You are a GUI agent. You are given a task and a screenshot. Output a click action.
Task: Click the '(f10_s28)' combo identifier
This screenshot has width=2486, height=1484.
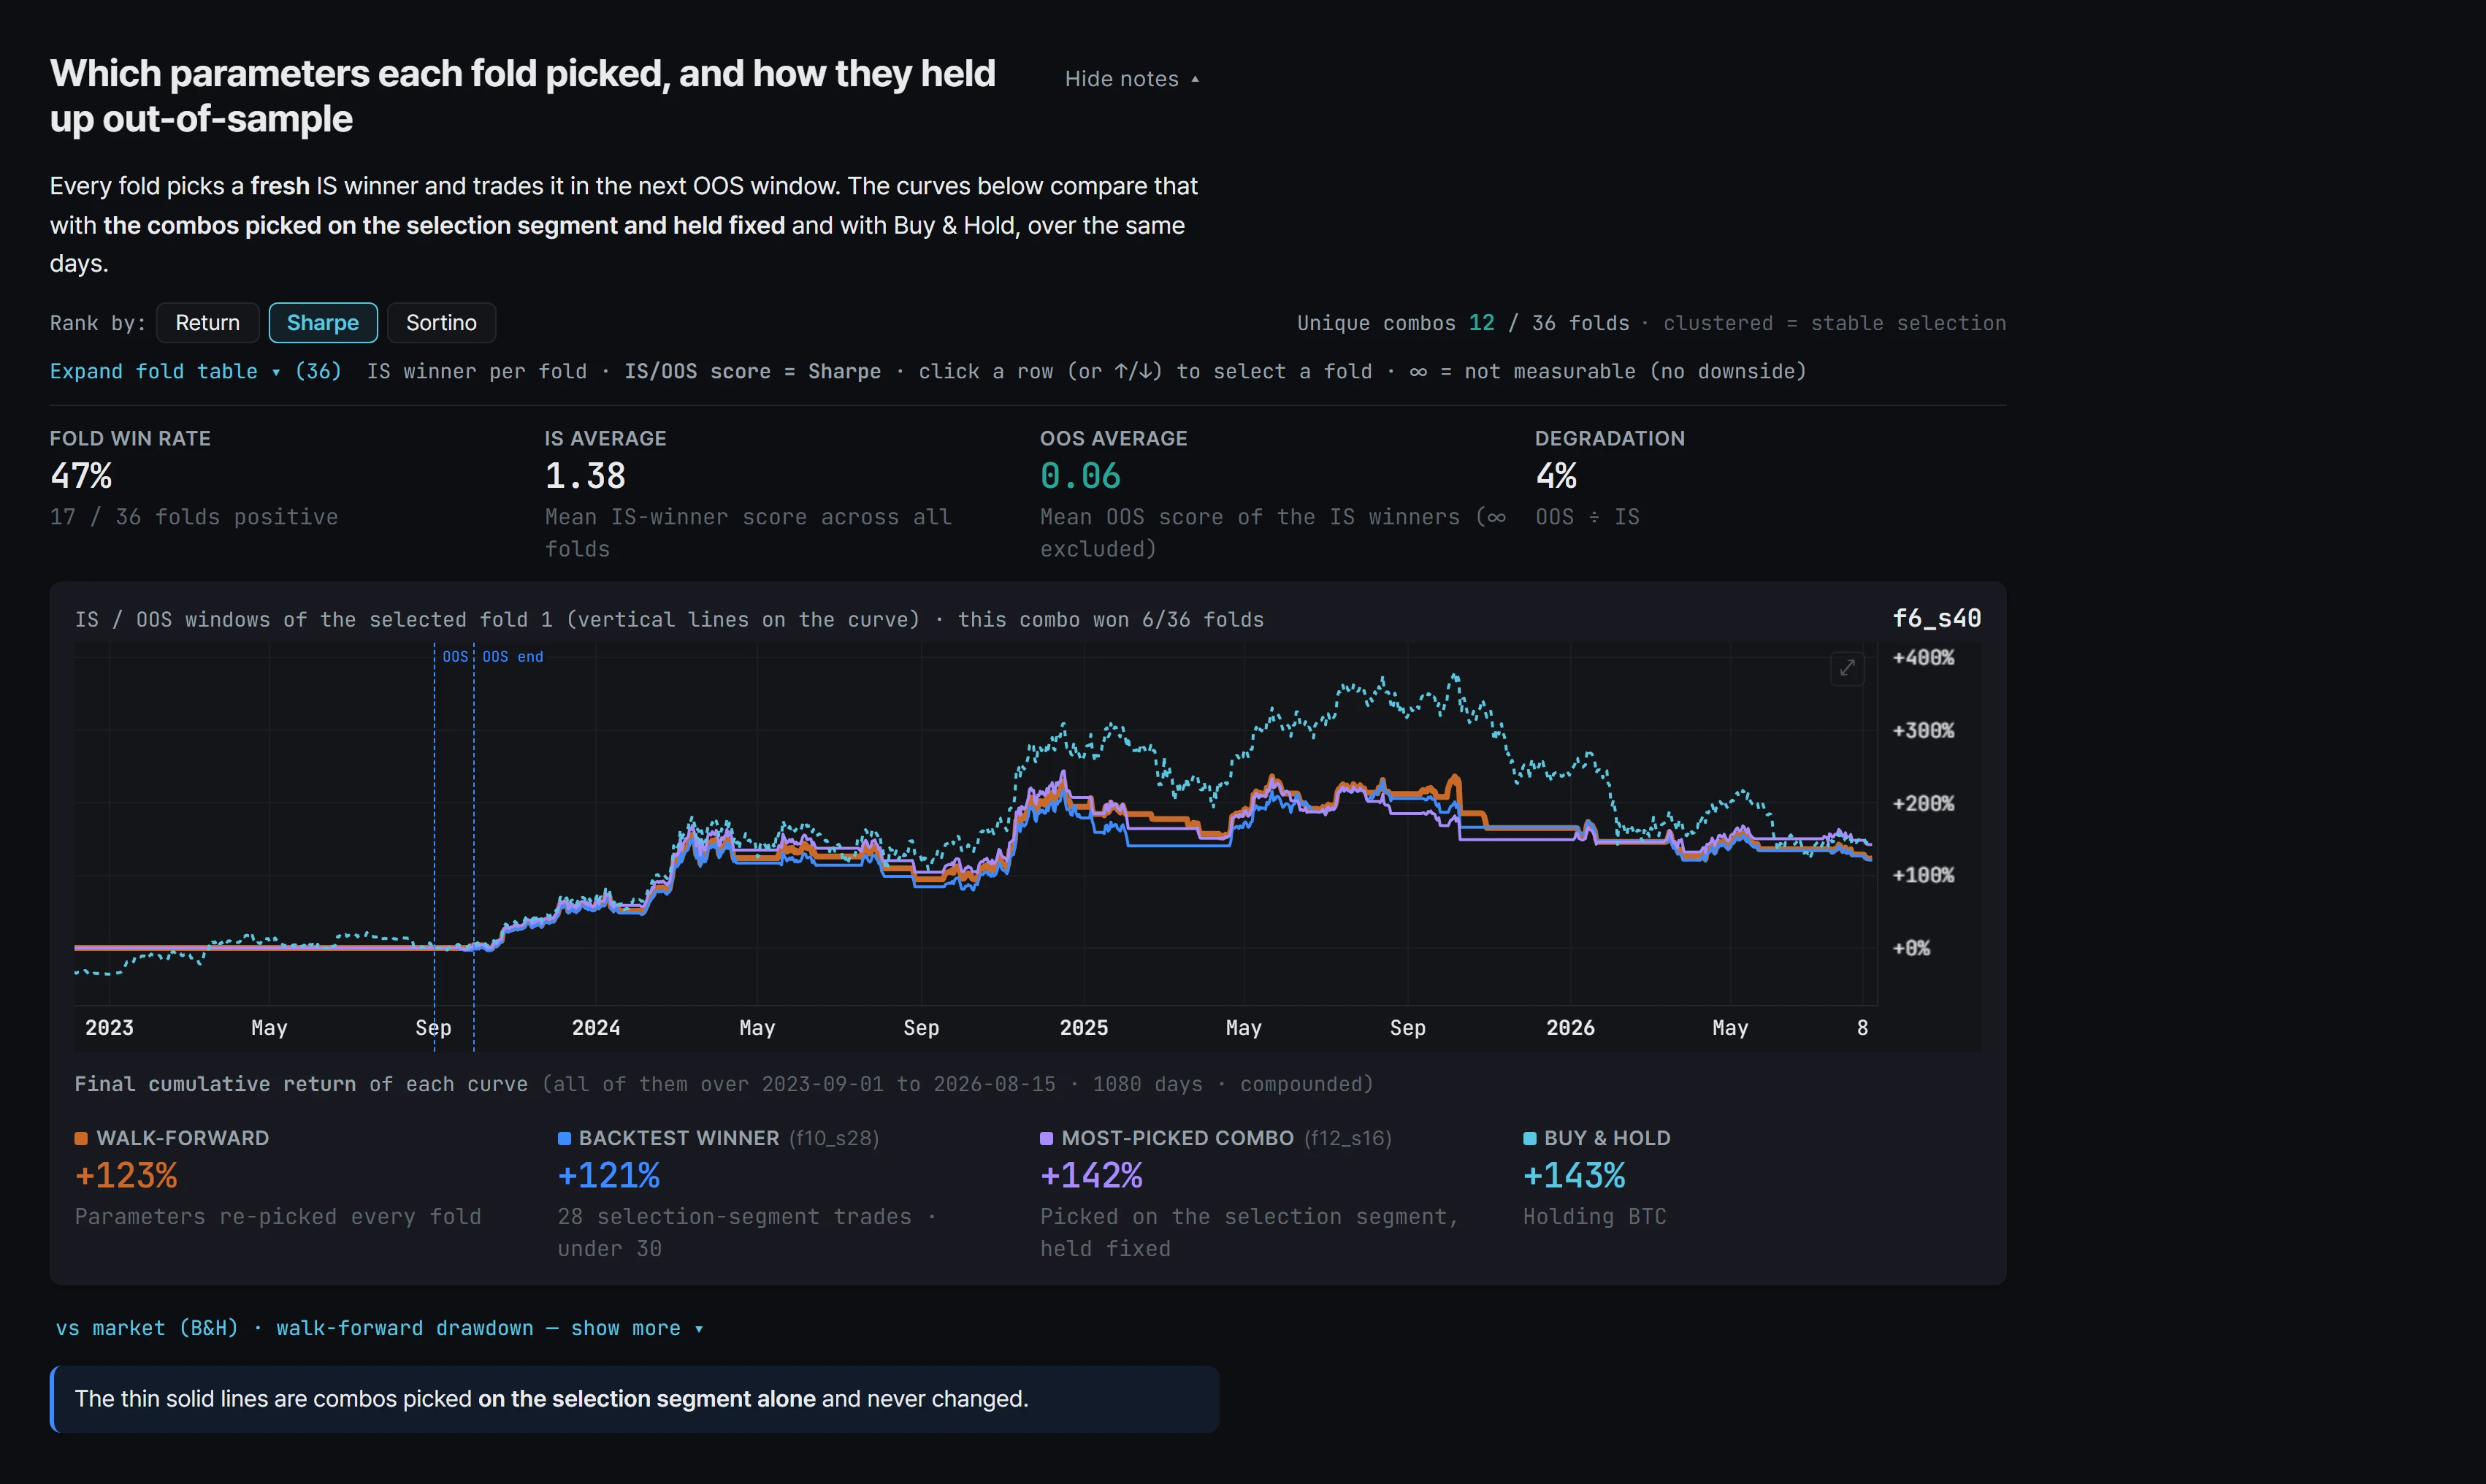coord(834,1138)
